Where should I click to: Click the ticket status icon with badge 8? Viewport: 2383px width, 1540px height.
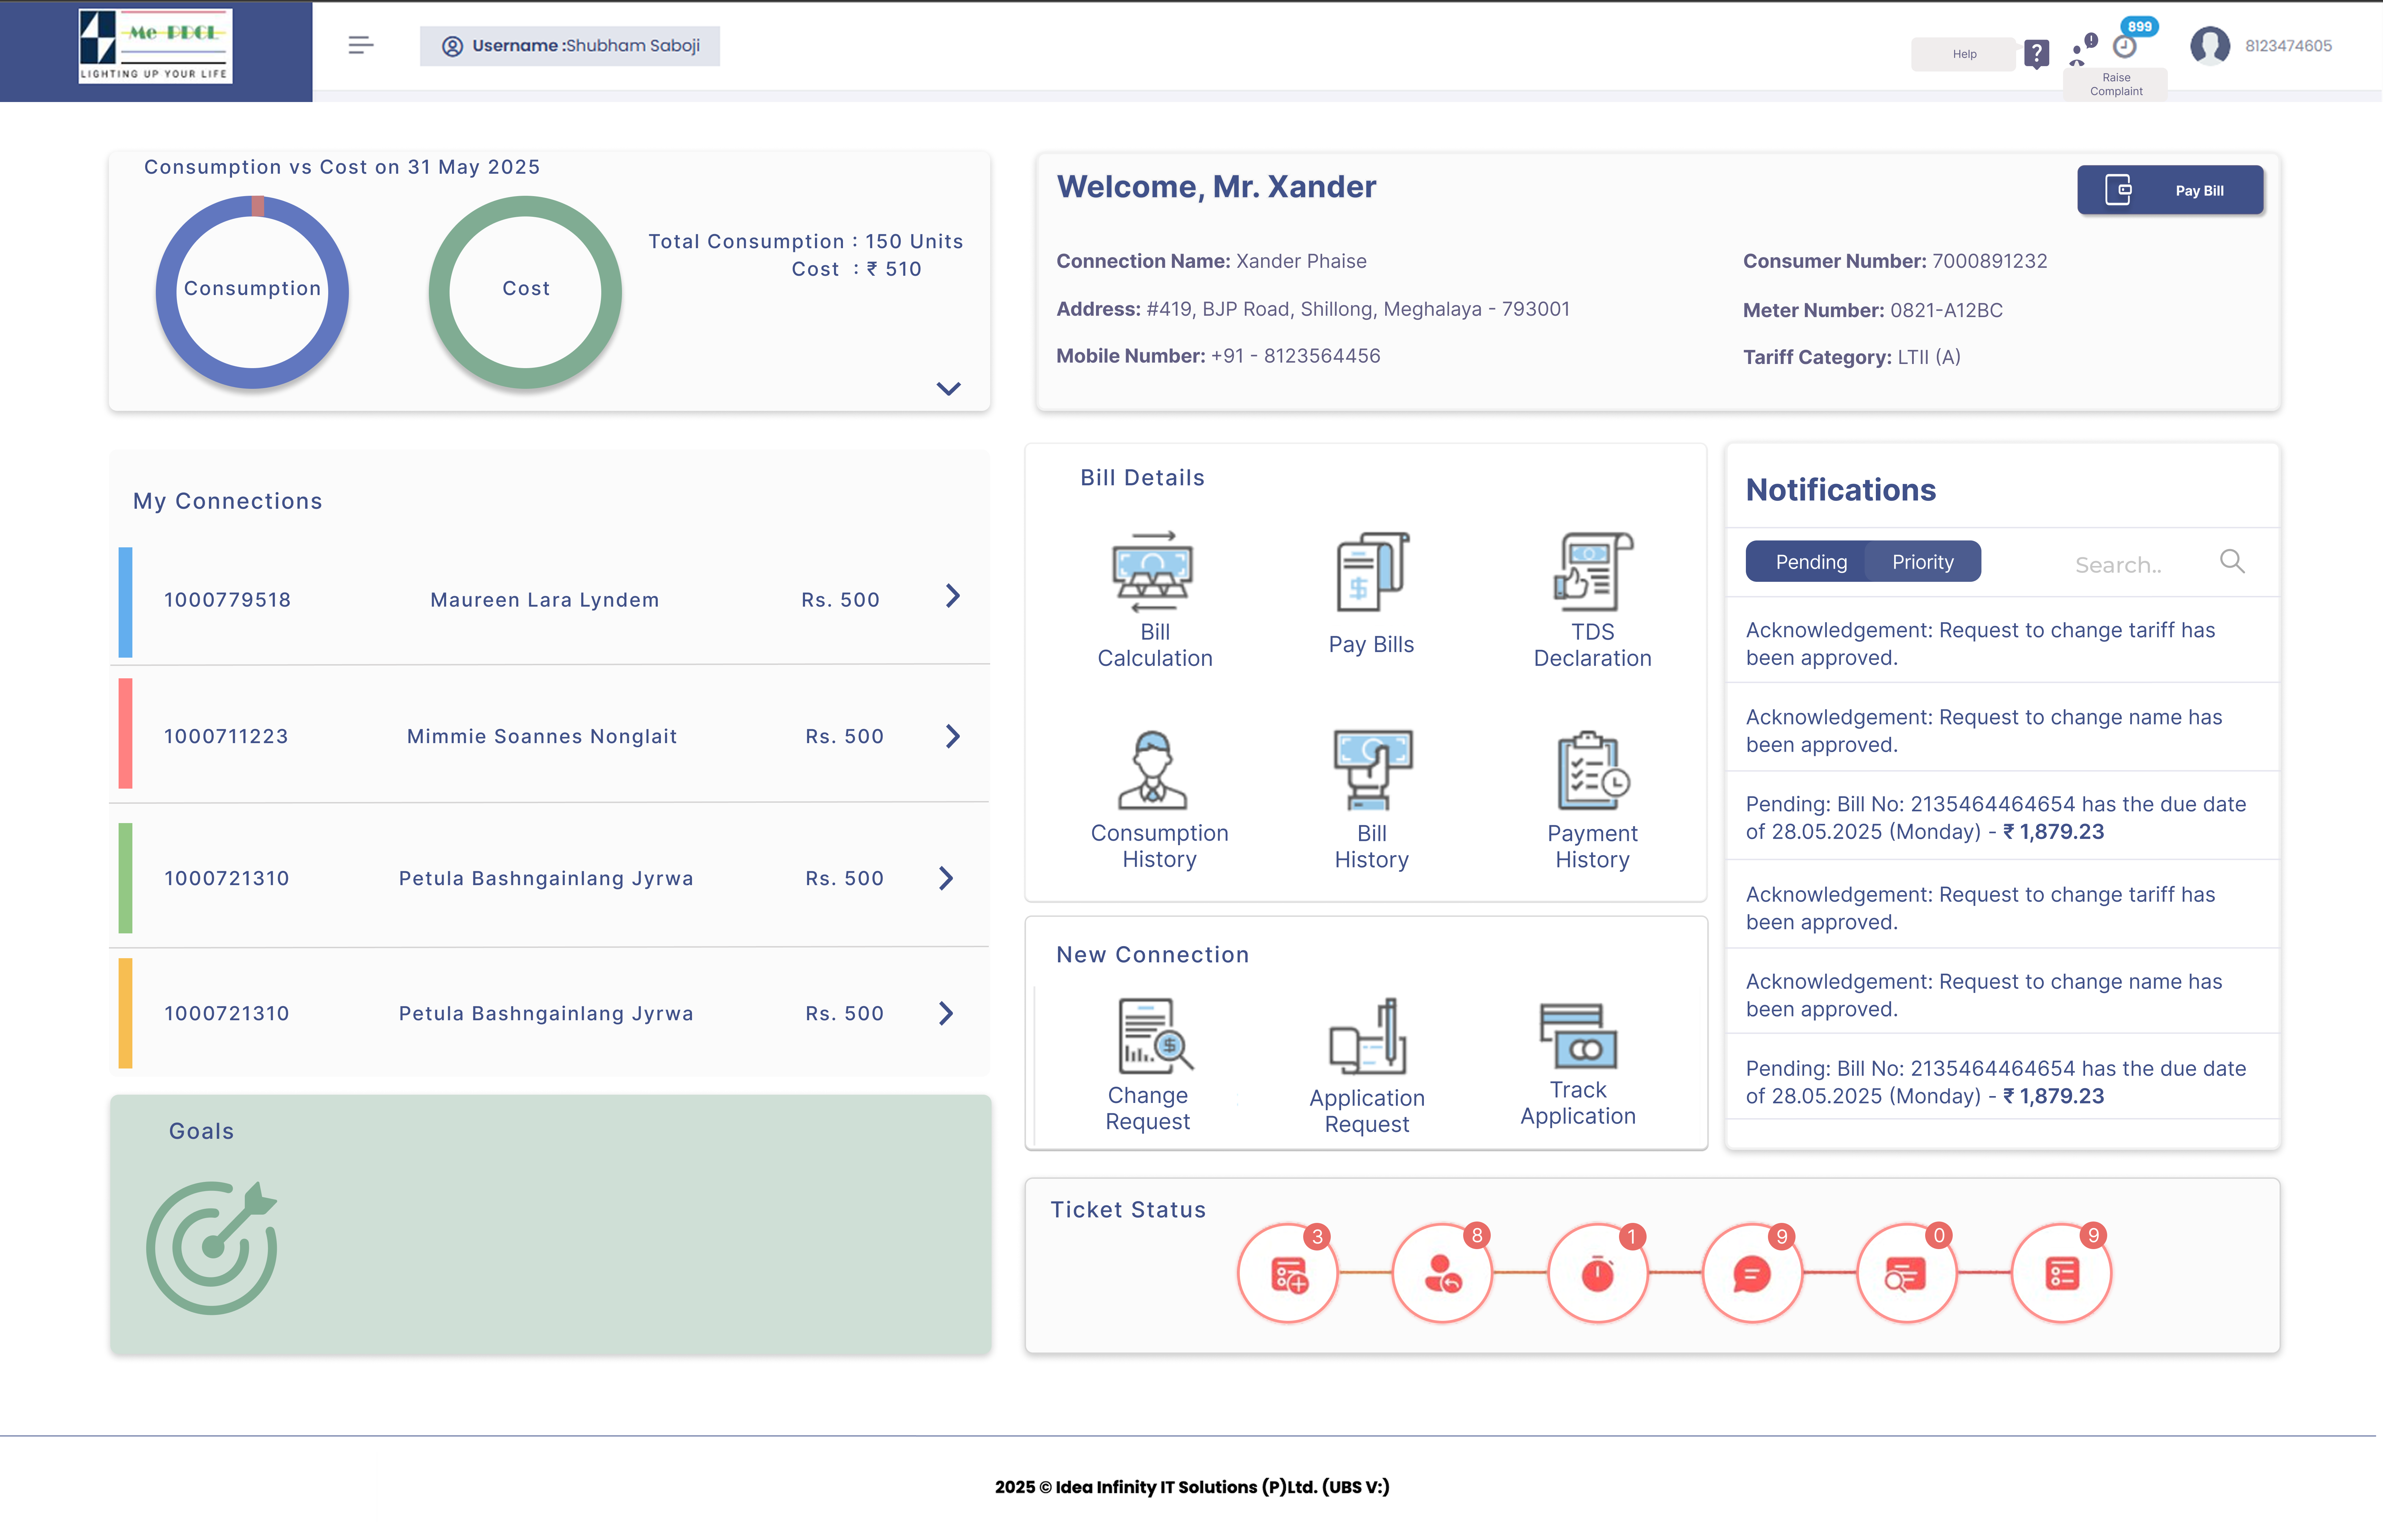coord(1442,1273)
